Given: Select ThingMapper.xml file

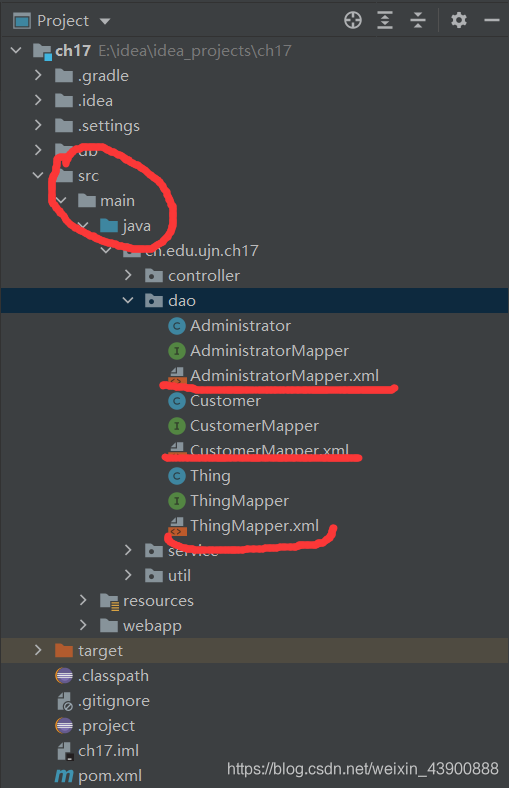Looking at the screenshot, I should (254, 526).
